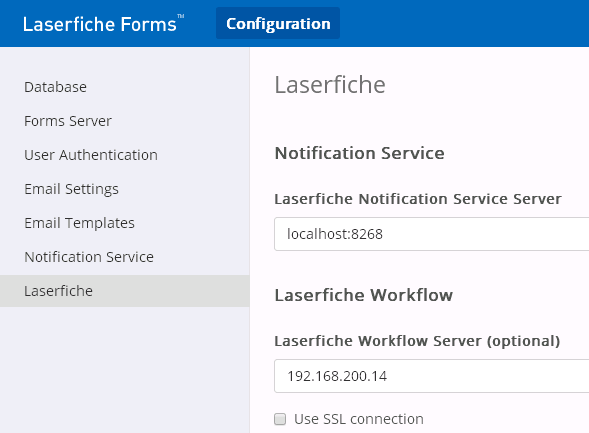Select User Authentication in the sidebar
This screenshot has width=589, height=433.
[x=91, y=155]
